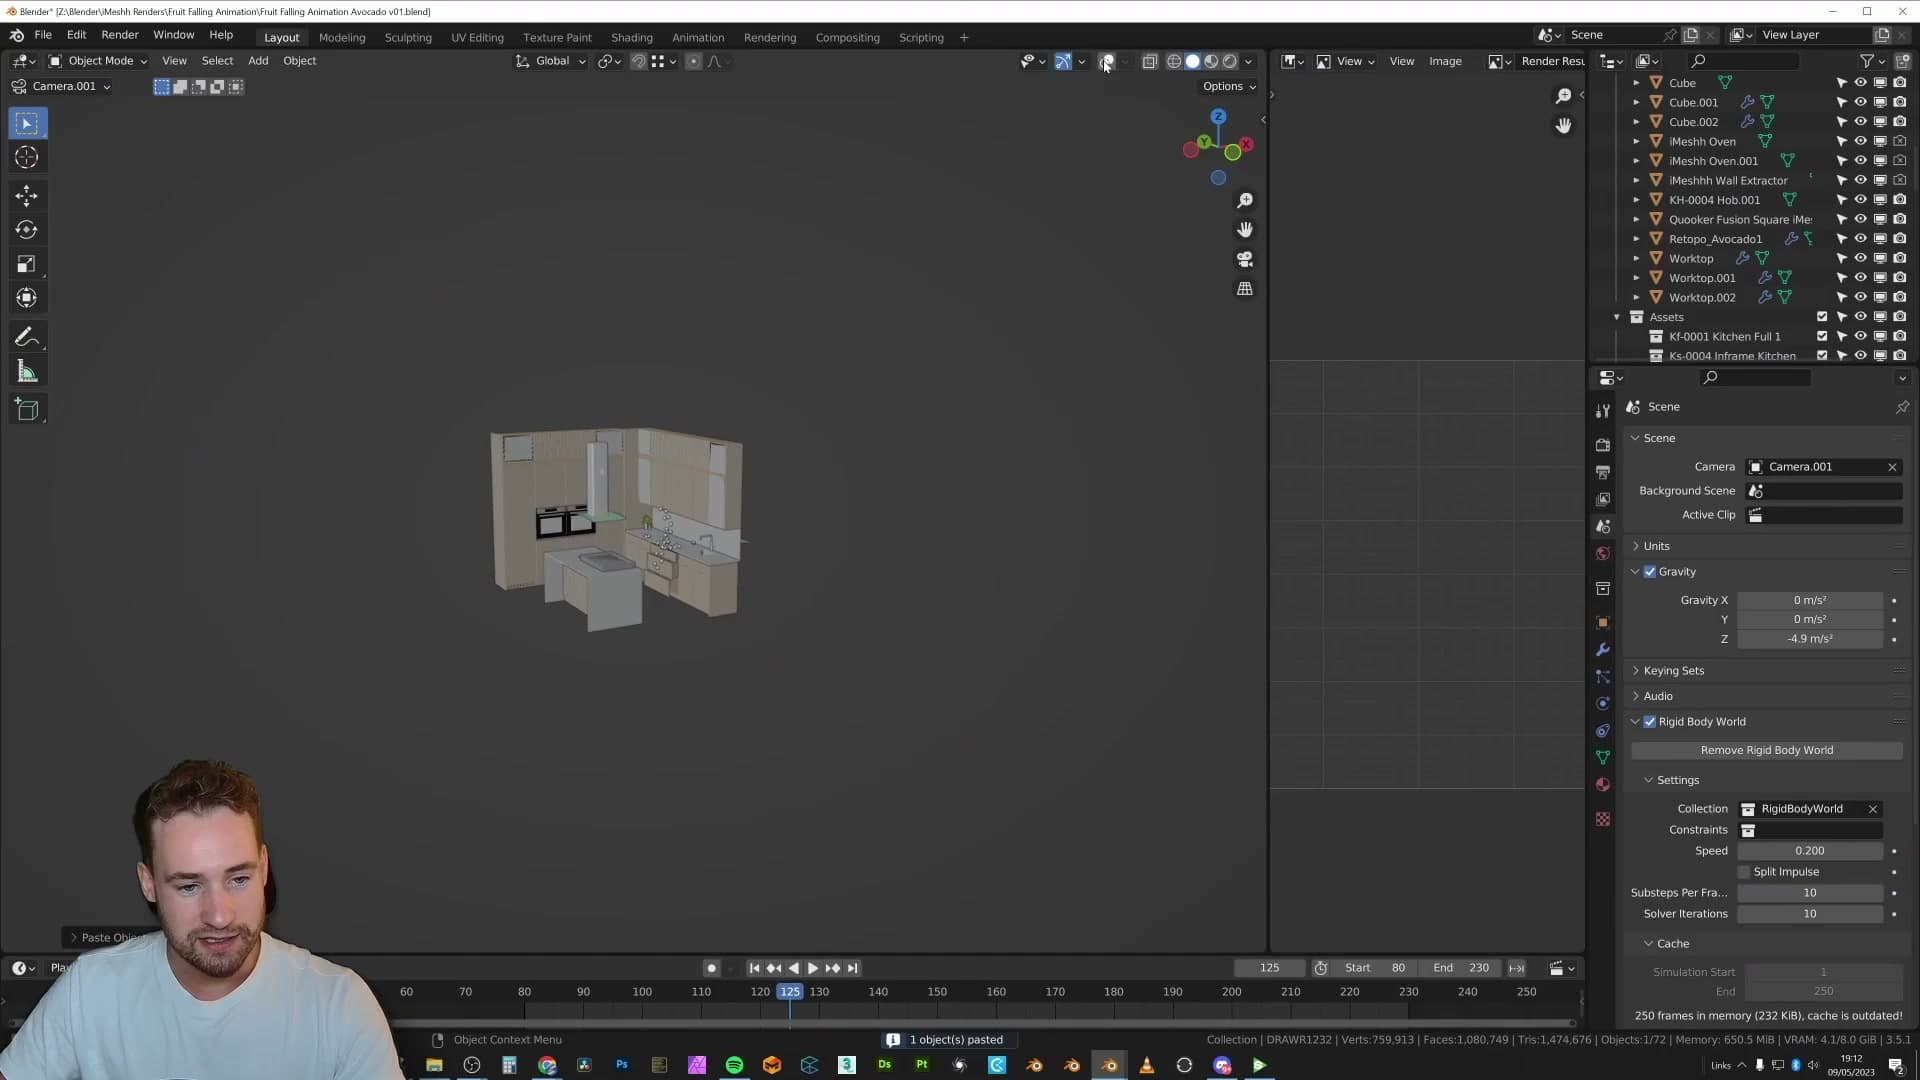The width and height of the screenshot is (1920, 1080).
Task: Switch to the Animation workspace tab
Action: coord(698,37)
